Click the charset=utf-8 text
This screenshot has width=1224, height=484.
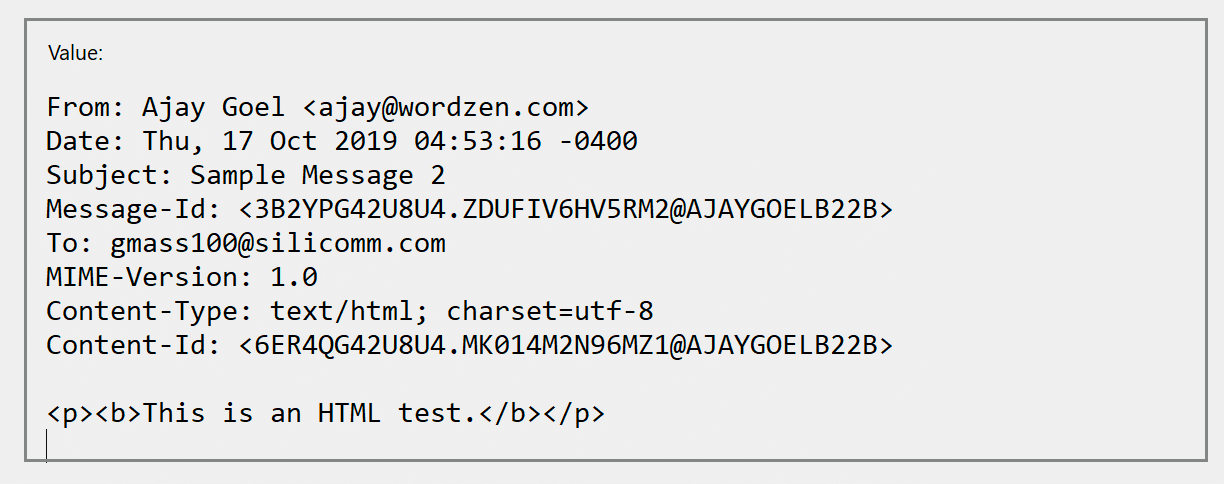[x=550, y=311]
